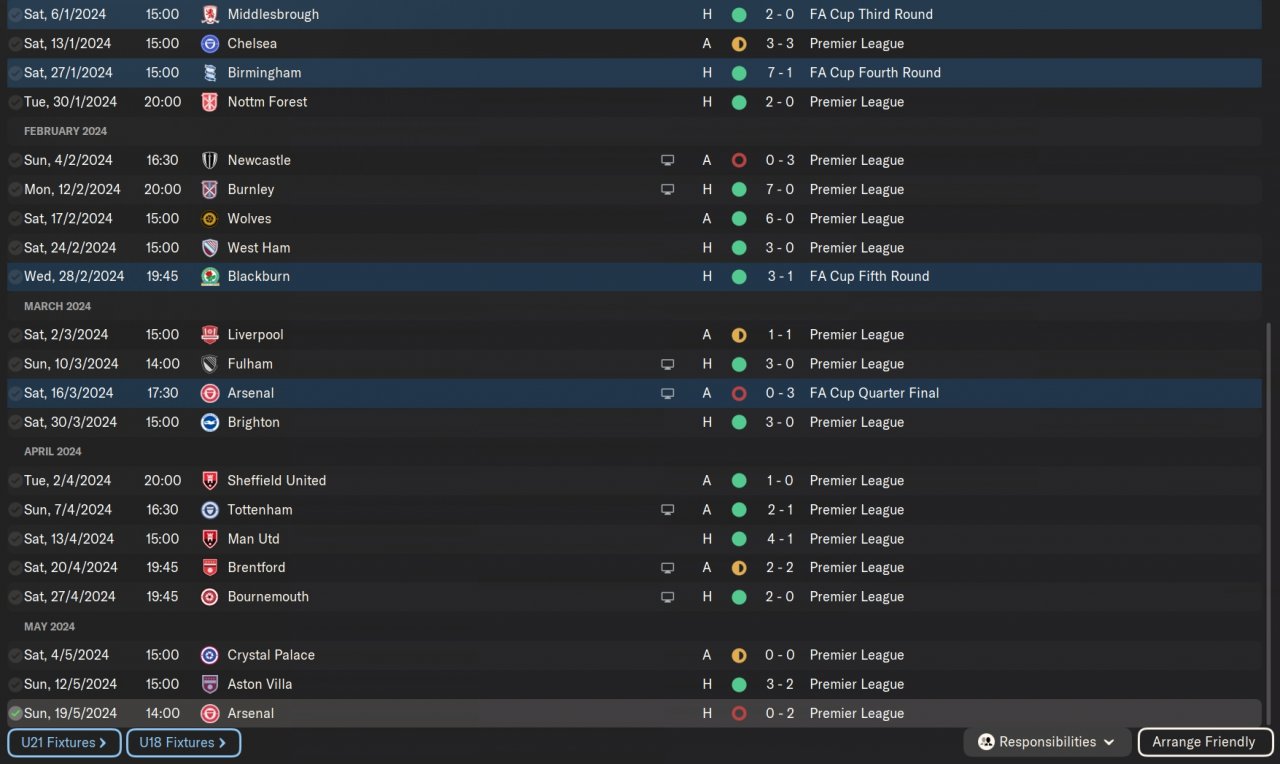Click the 7 - 0 score against Burnley
Viewport: 1280px width, 764px height.
pyautogui.click(x=780, y=189)
